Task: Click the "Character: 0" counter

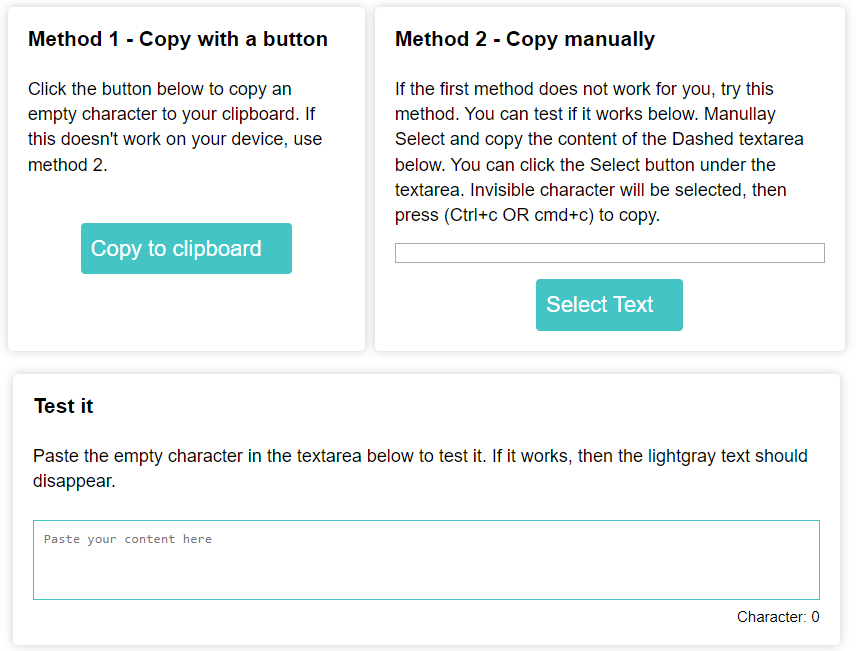Action: (778, 617)
